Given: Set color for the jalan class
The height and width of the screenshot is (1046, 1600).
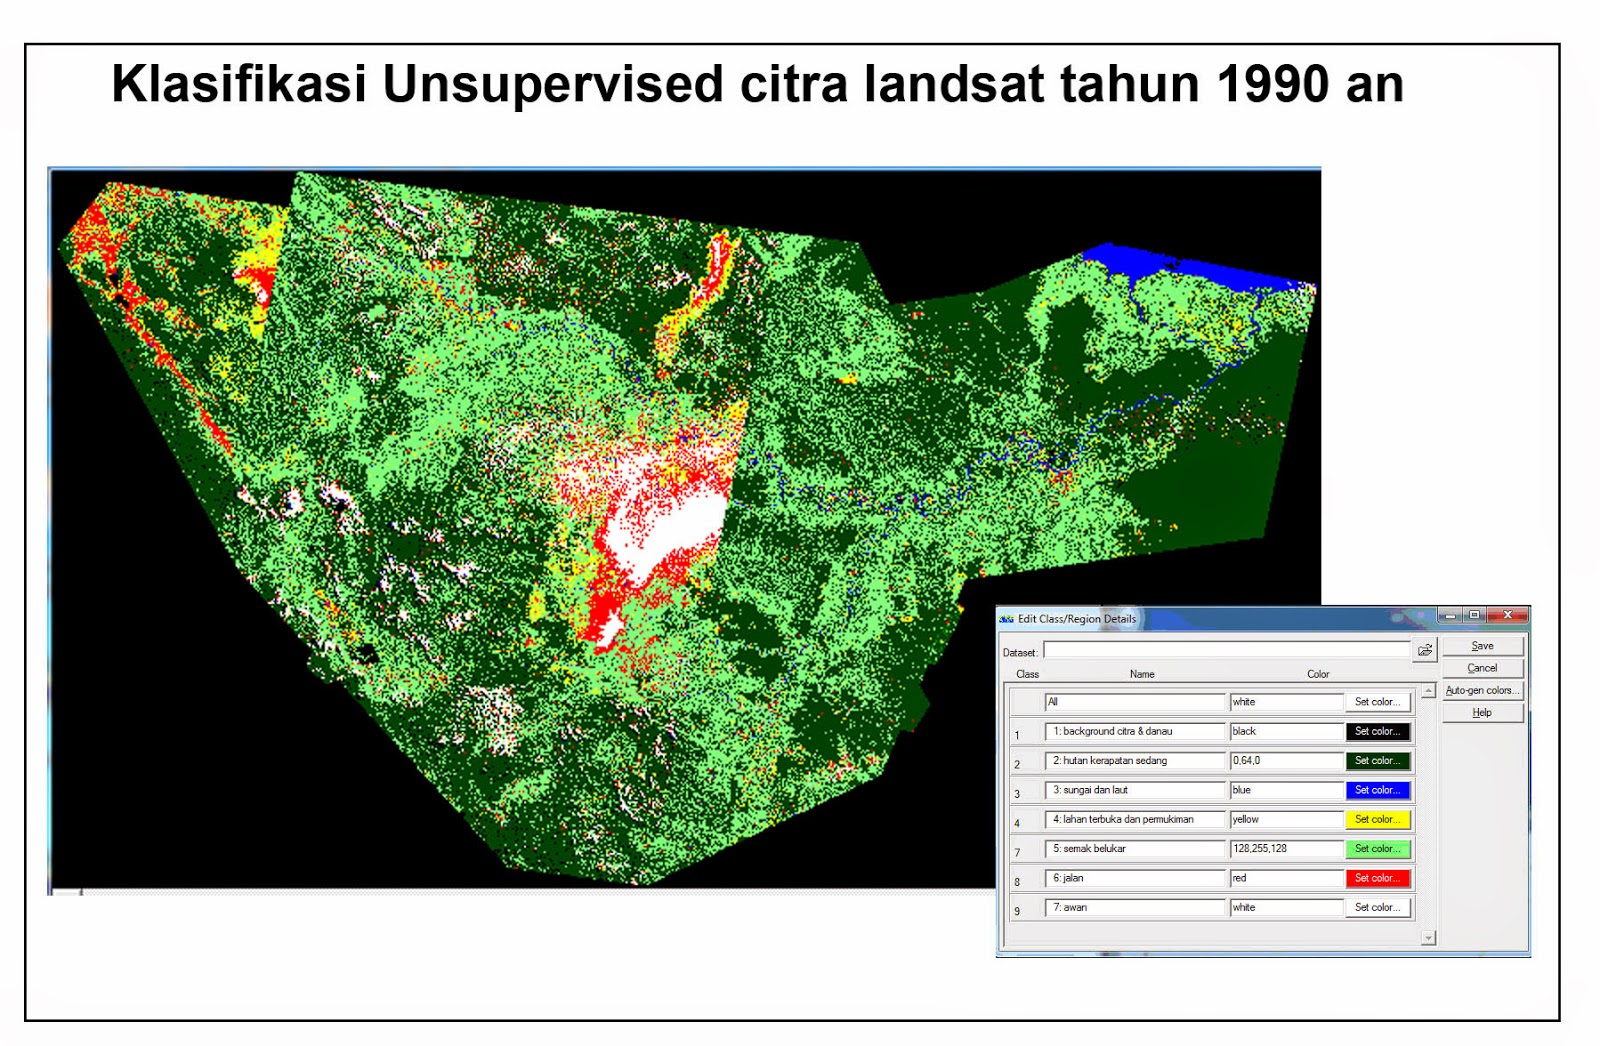Looking at the screenshot, I should [x=1377, y=878].
